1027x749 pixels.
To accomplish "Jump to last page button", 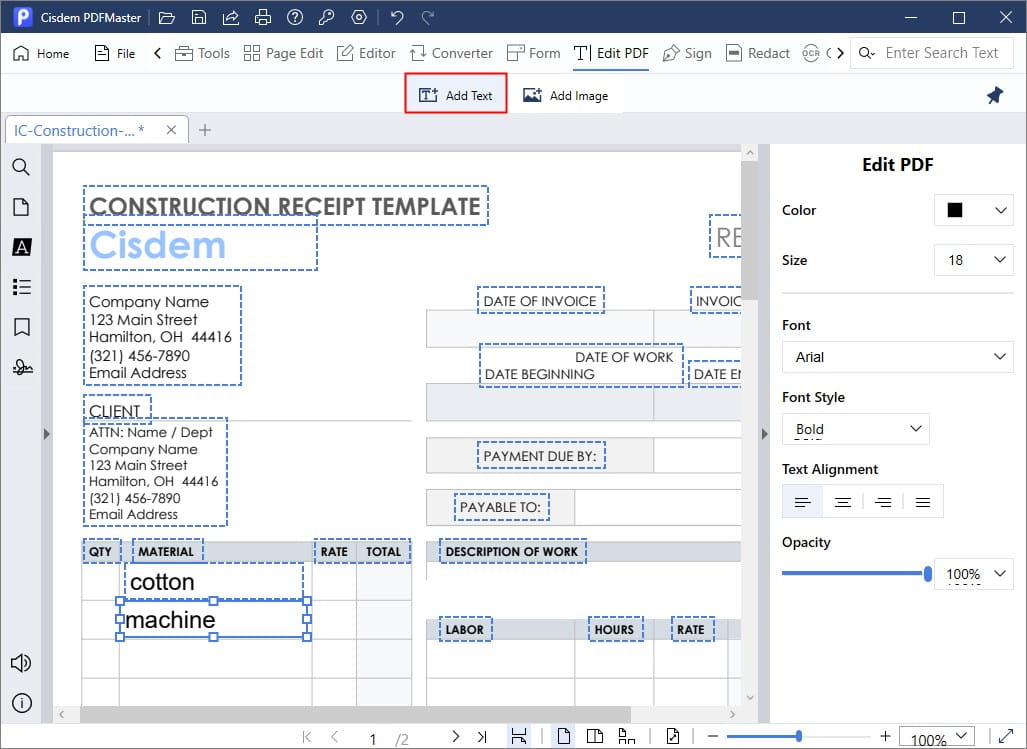I will point(482,737).
